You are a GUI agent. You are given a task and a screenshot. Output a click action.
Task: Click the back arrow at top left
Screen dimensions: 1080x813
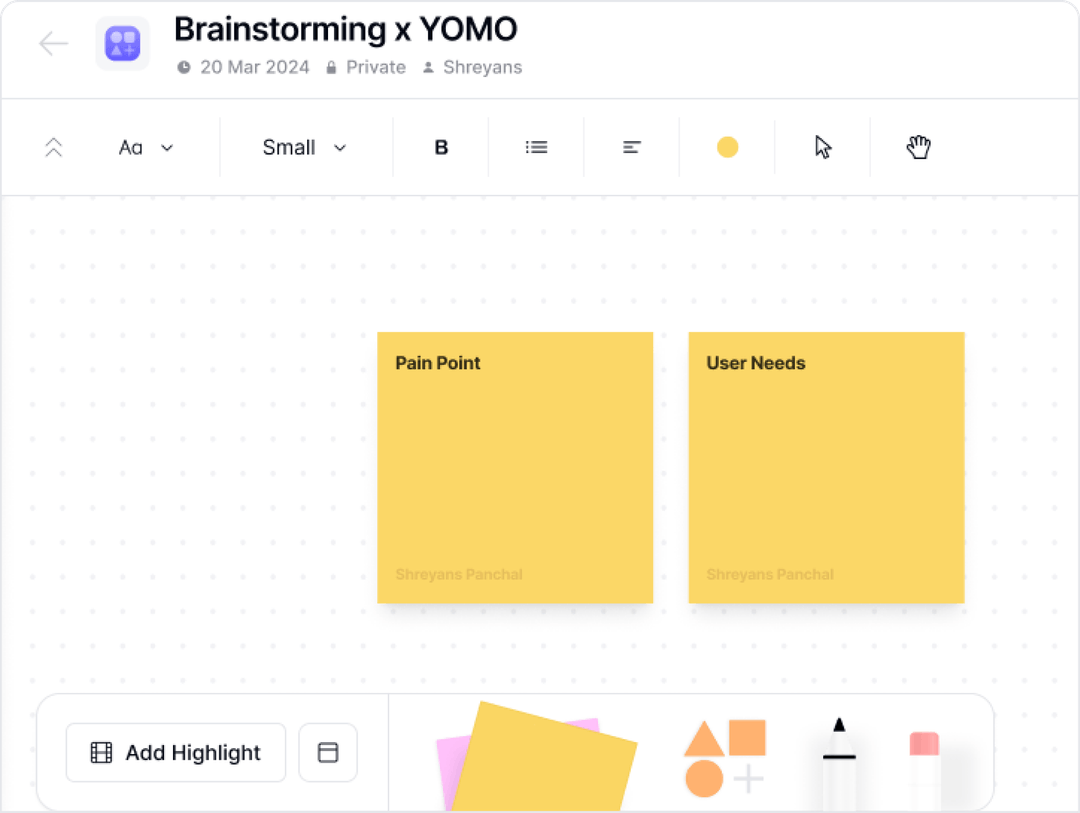click(53, 43)
